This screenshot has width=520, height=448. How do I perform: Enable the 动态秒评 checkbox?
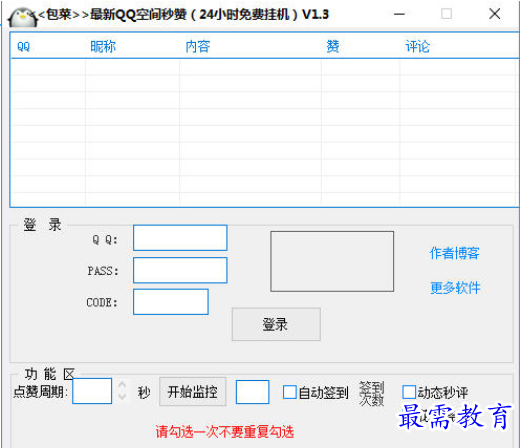point(409,392)
